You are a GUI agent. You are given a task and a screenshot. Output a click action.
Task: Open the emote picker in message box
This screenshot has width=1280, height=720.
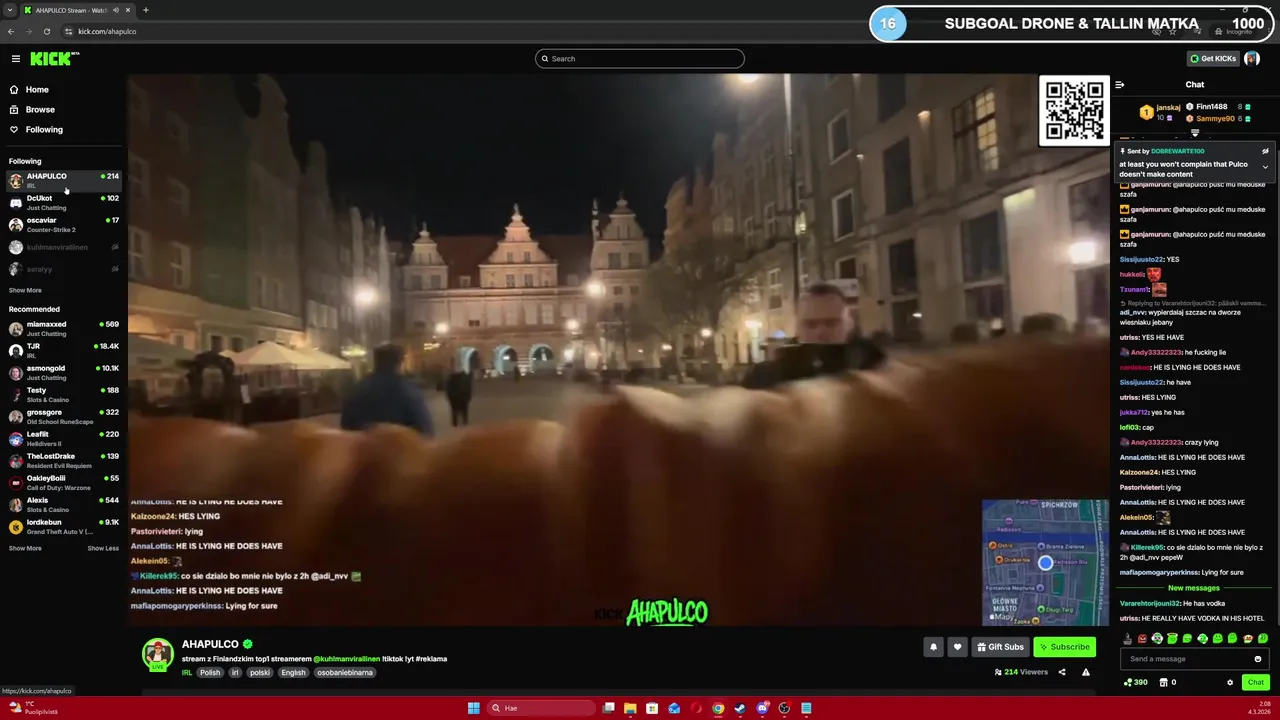point(1258,659)
